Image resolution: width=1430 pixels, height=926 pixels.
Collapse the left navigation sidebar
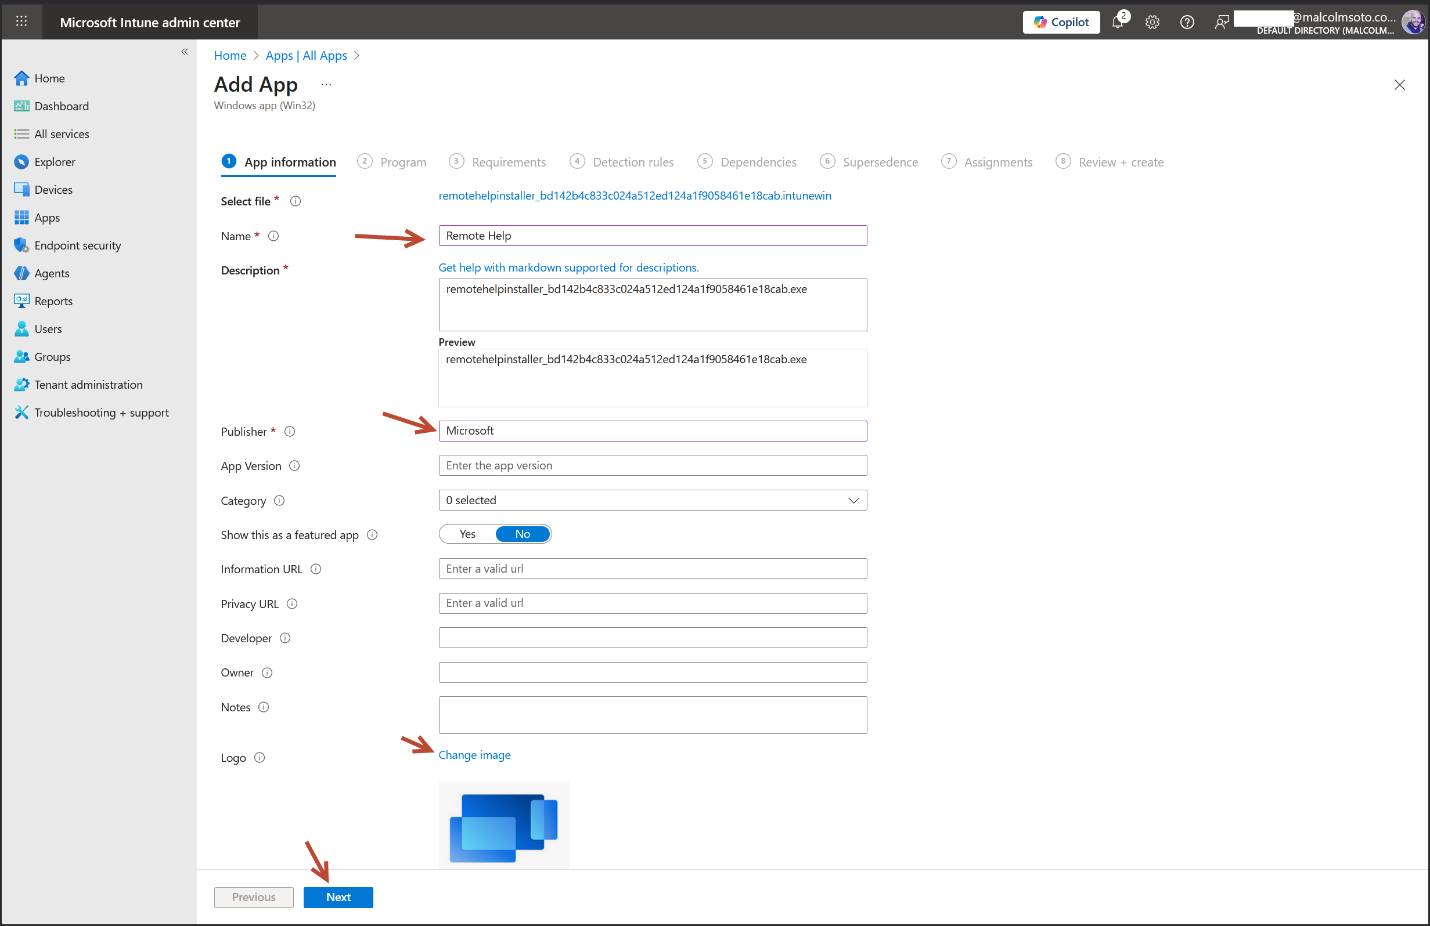(184, 51)
